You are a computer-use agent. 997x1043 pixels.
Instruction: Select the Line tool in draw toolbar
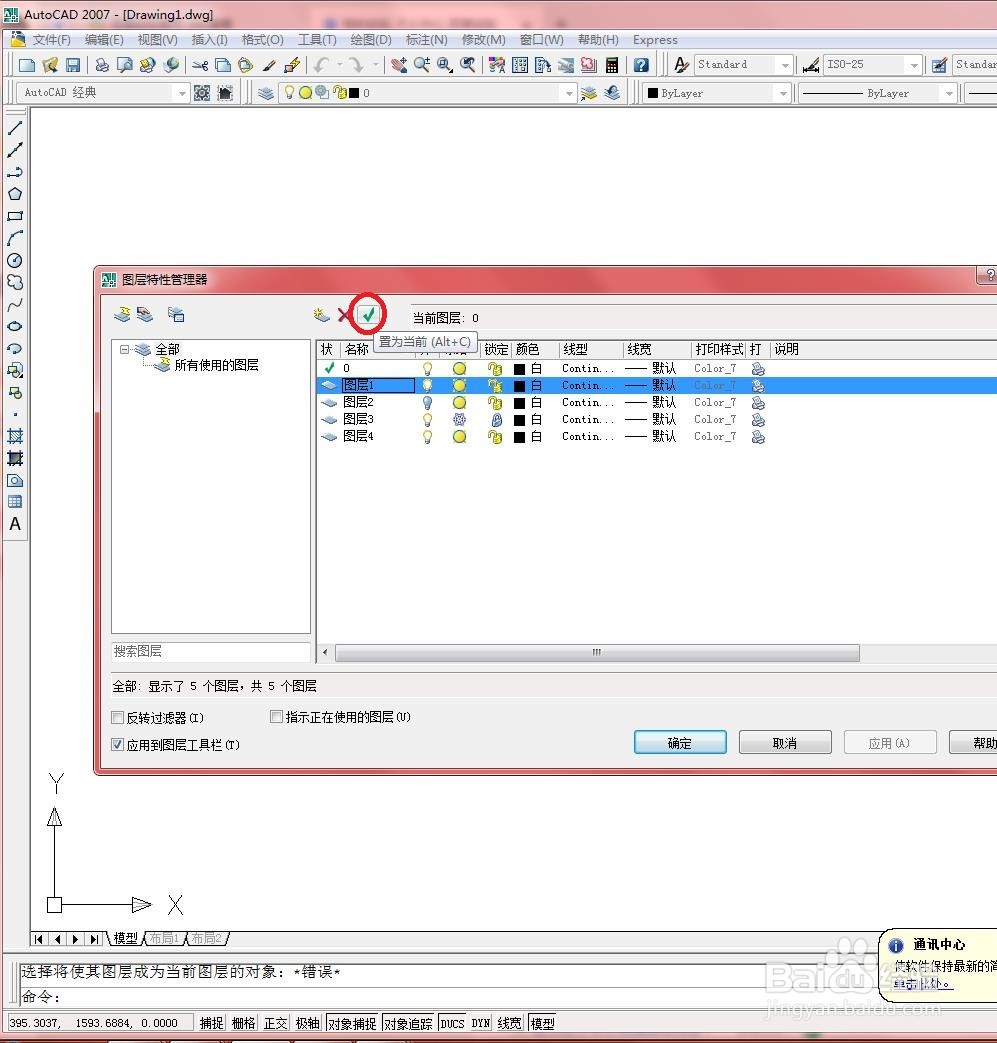pos(15,128)
